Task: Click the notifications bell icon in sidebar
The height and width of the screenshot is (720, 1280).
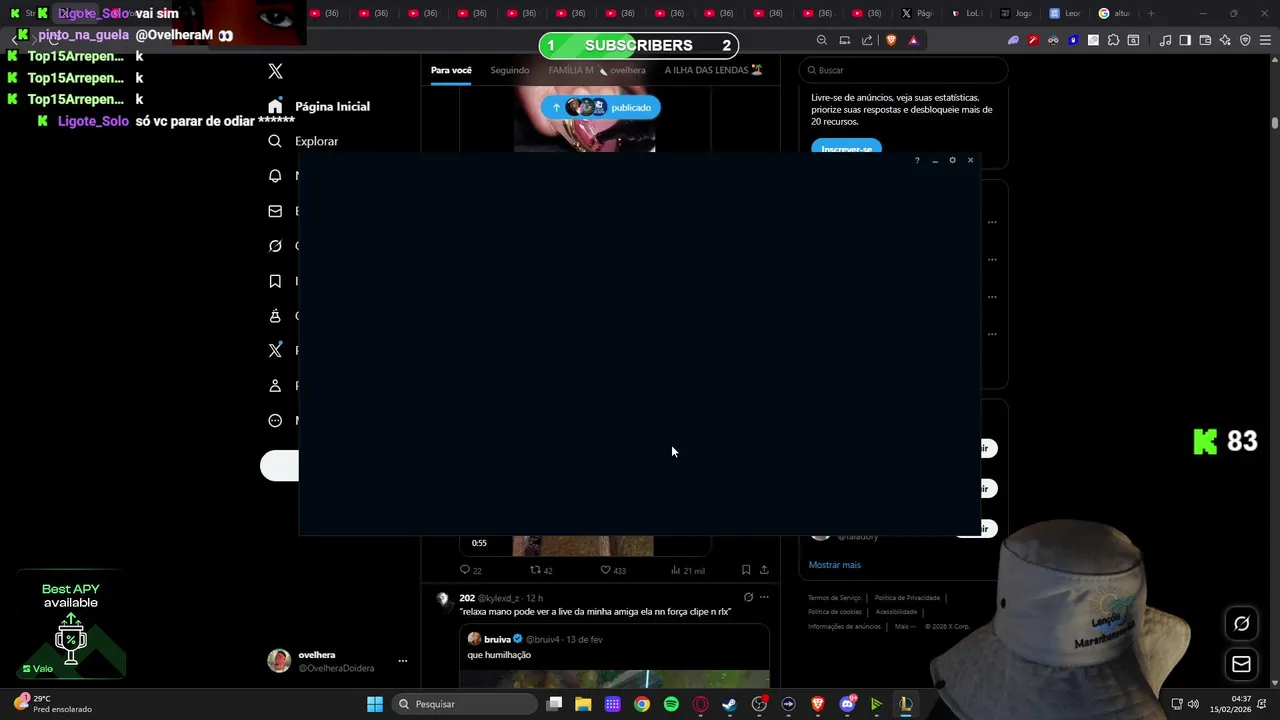Action: (275, 176)
